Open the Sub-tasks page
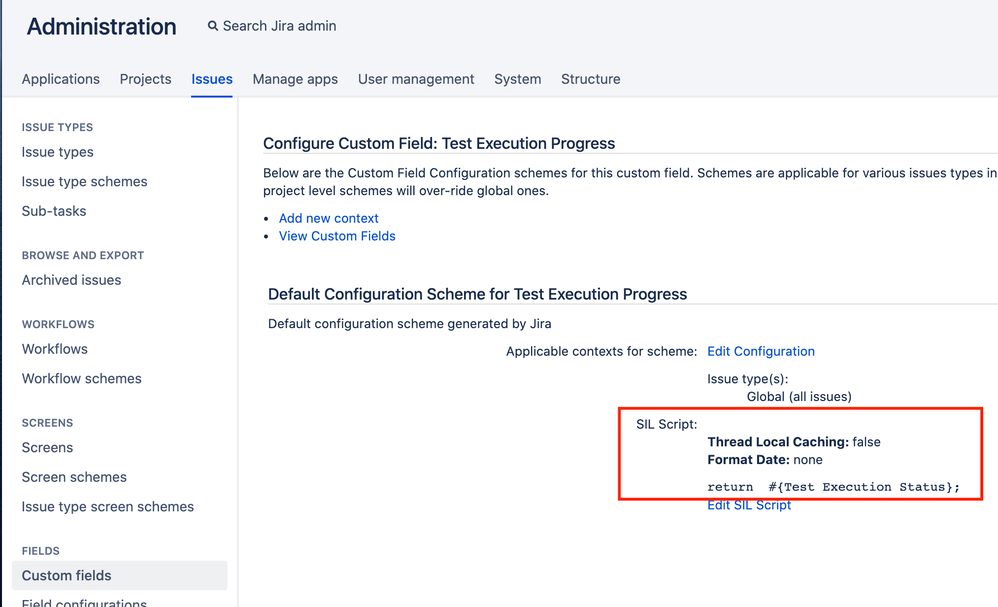The height and width of the screenshot is (607, 998). [53, 211]
